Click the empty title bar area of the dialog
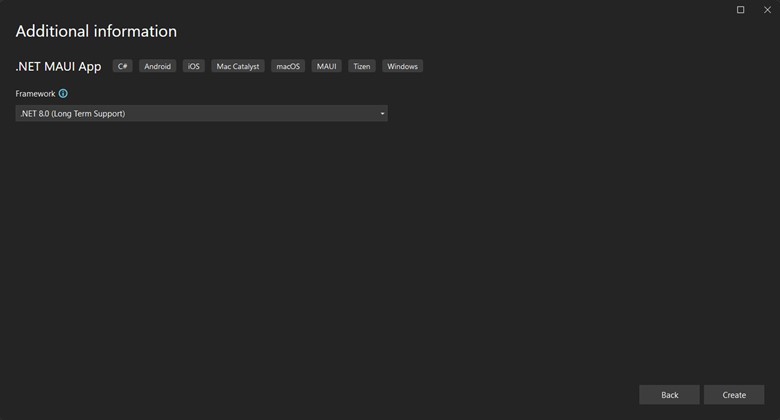780x420 pixels. pos(400,8)
